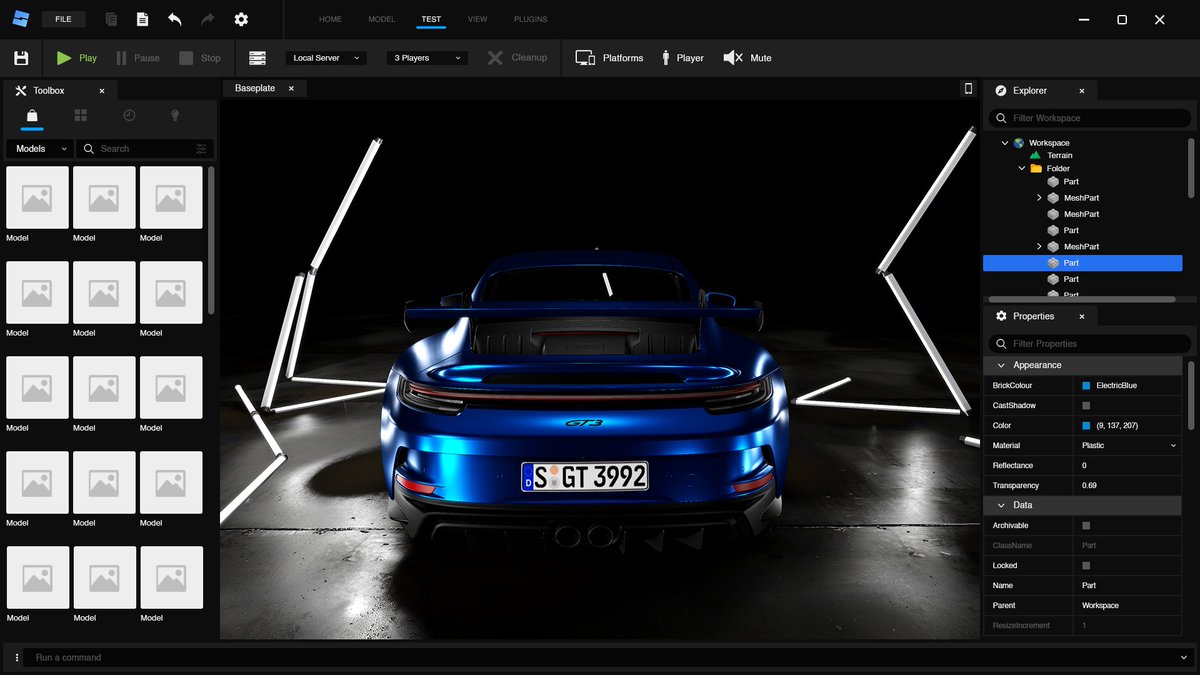Image resolution: width=1200 pixels, height=675 pixels.
Task: Toggle the CastShadow checkbox
Action: (1086, 405)
